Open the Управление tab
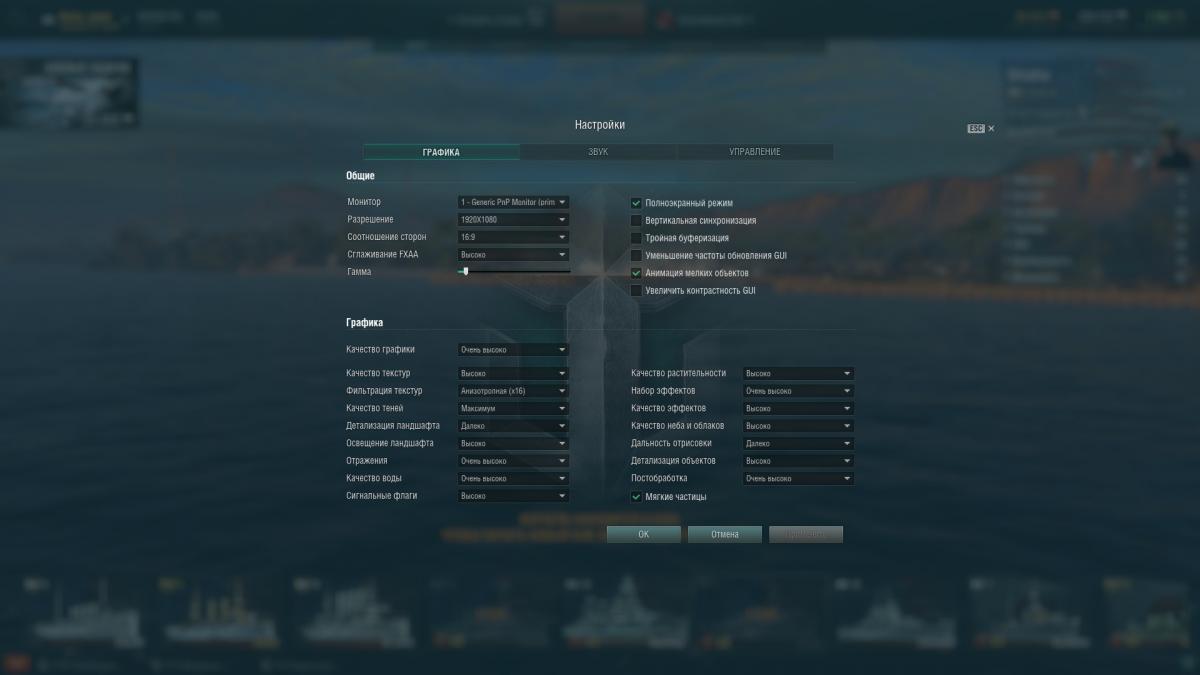Image resolution: width=1200 pixels, height=675 pixels. [755, 152]
